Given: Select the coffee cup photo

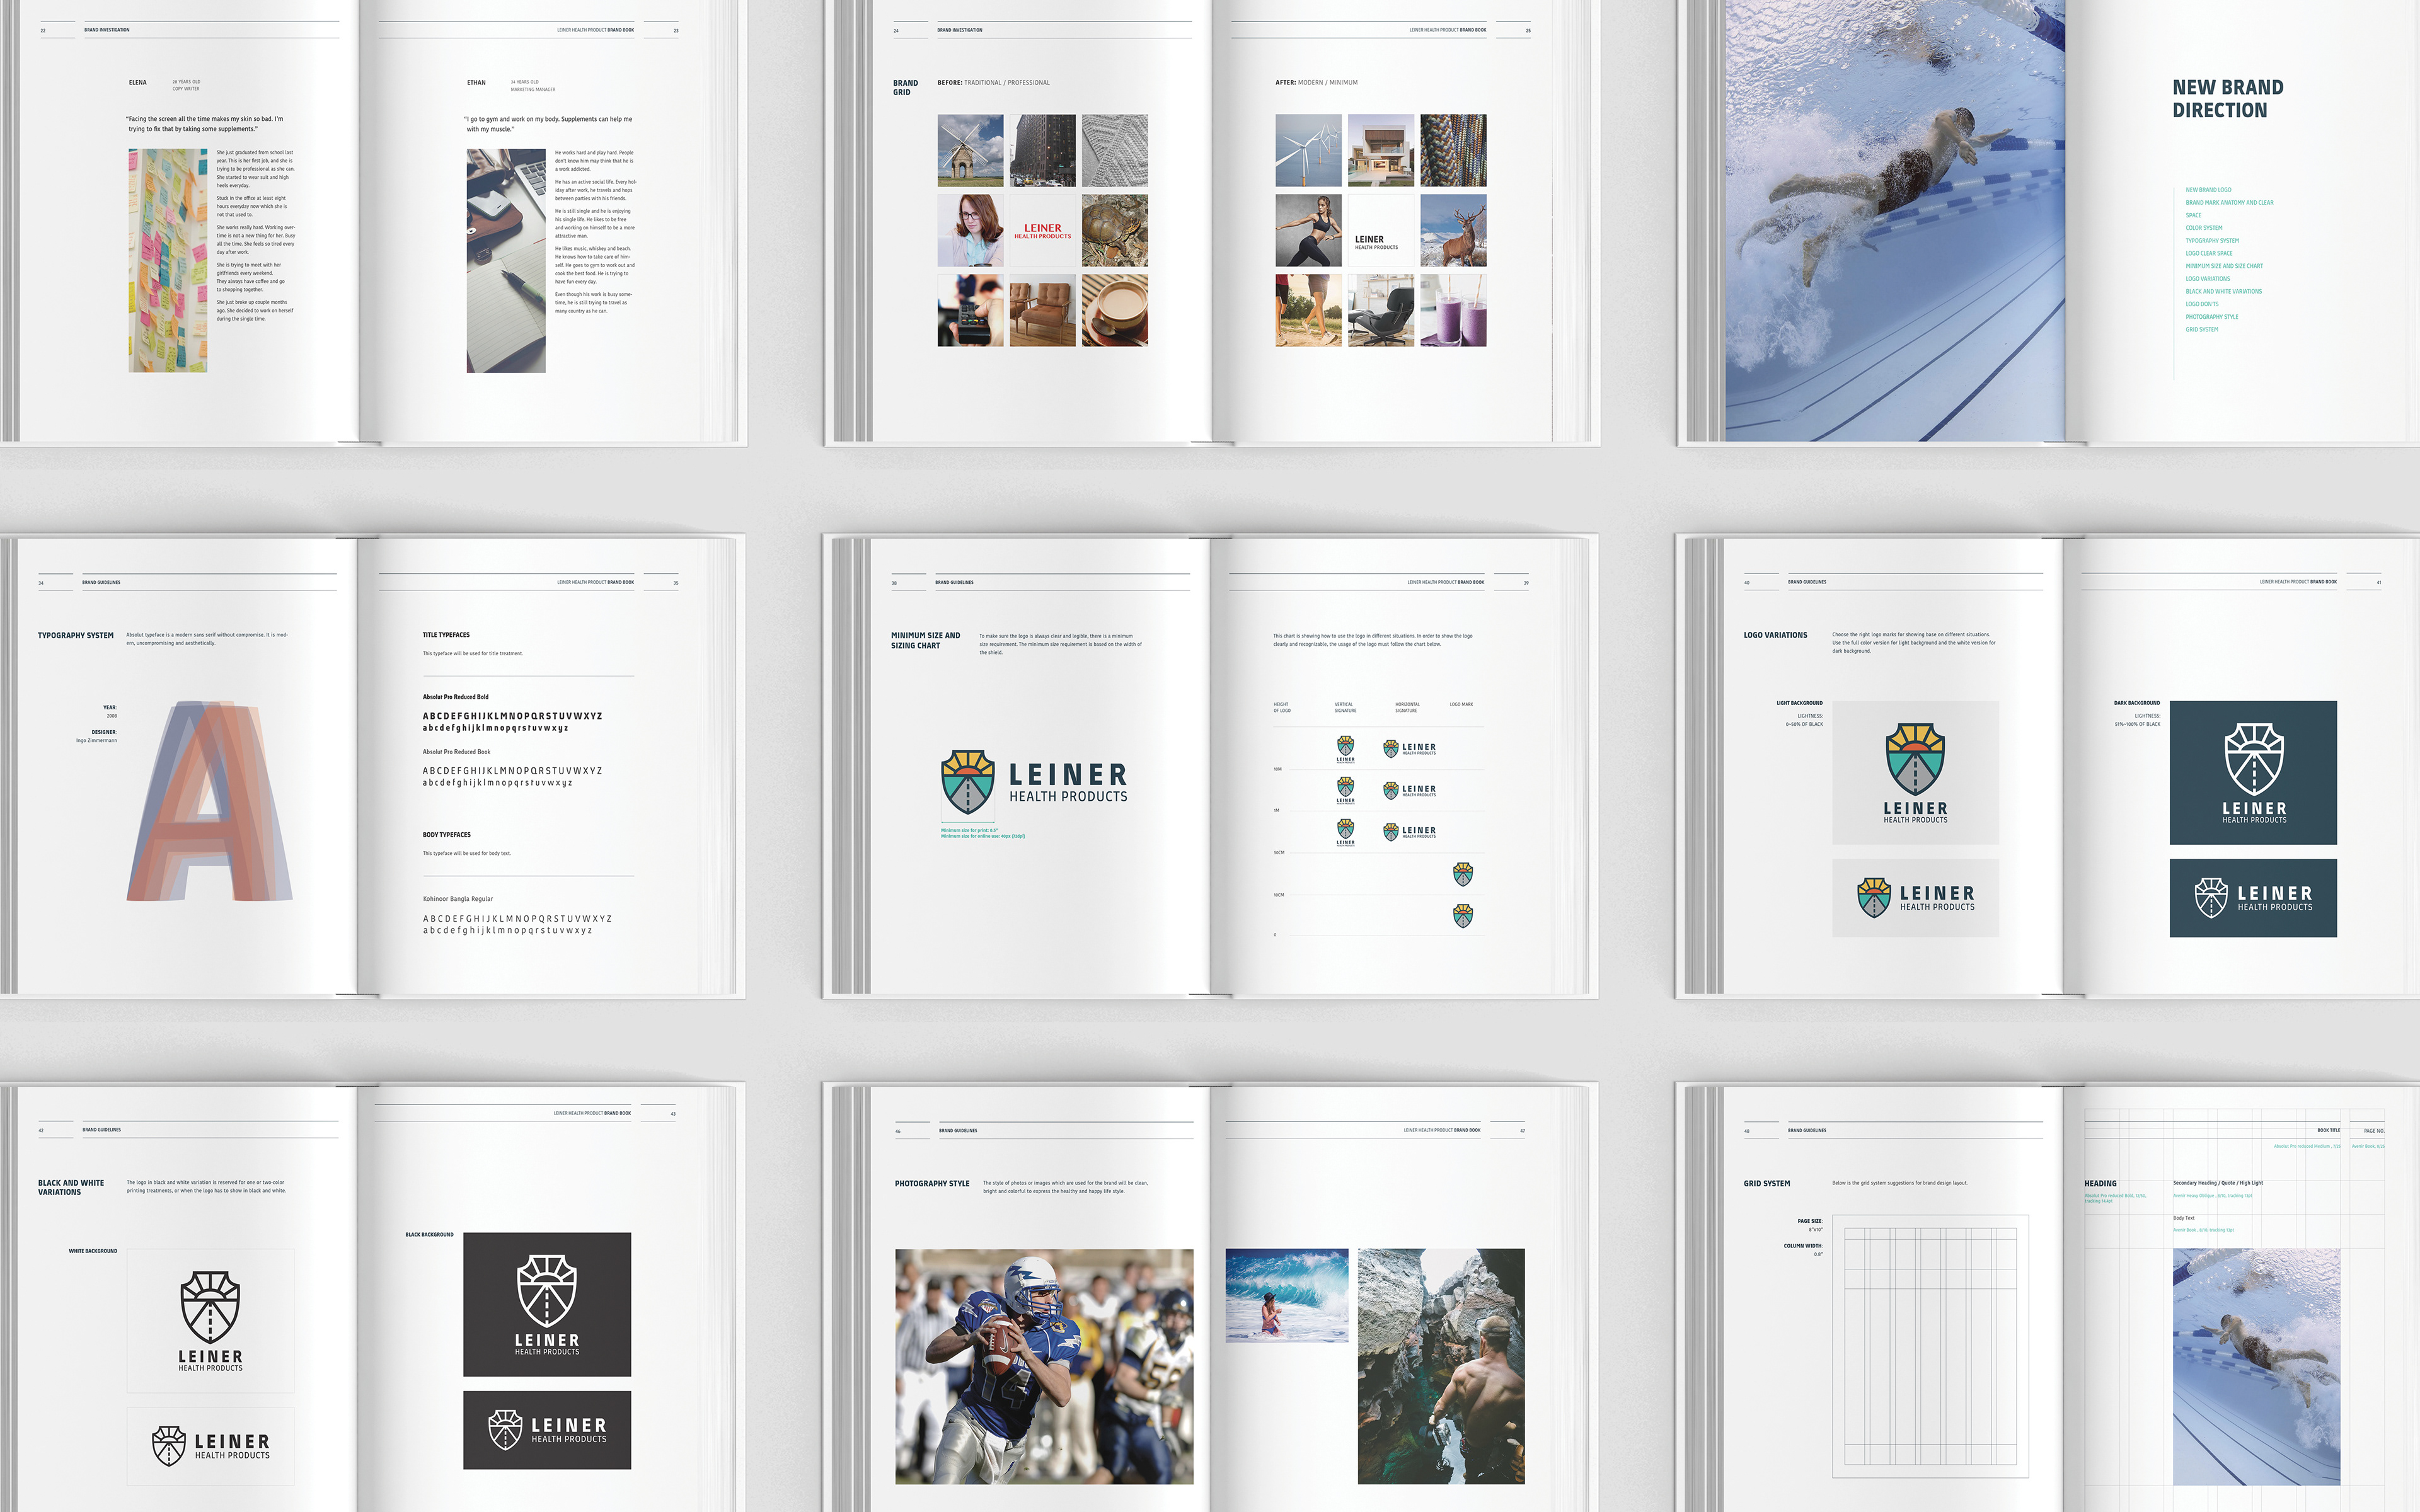Looking at the screenshot, I should point(1115,311).
